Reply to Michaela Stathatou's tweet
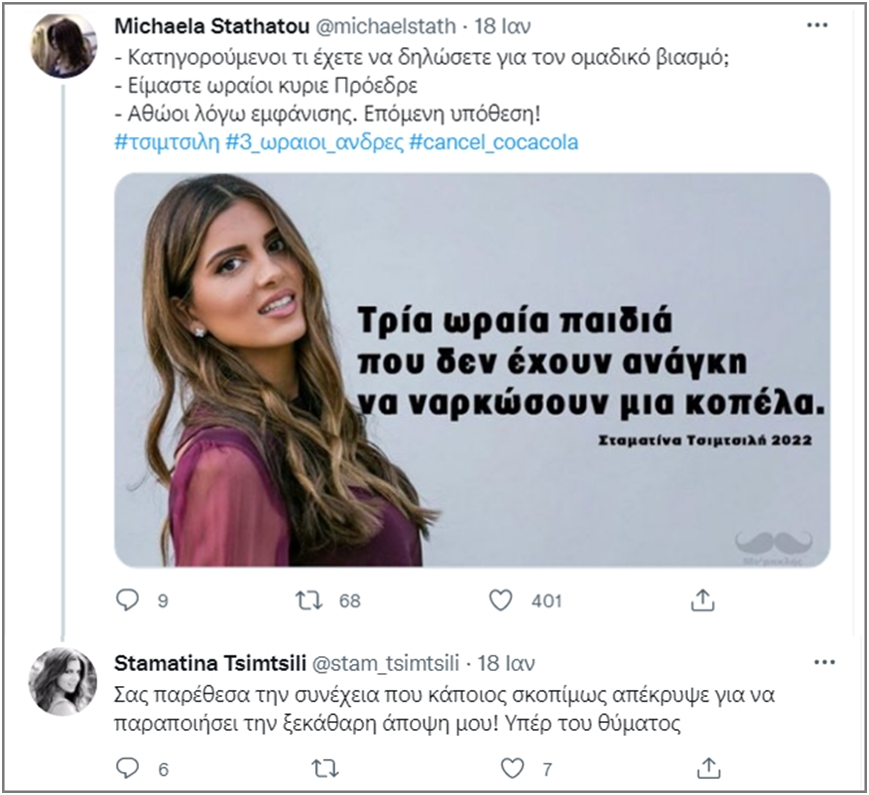 tap(127, 600)
